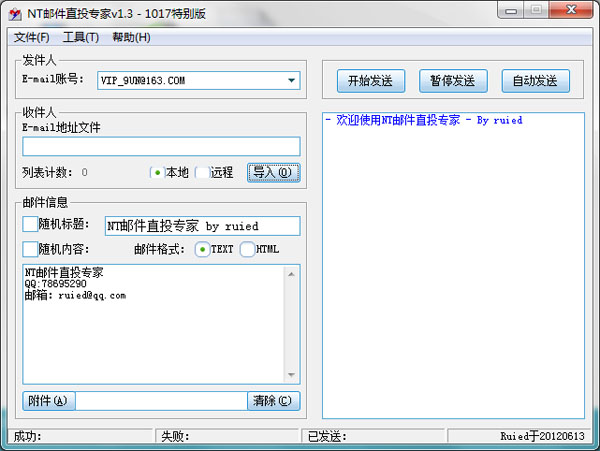
Task: Click the 成功 status bar entry
Action: [x=80, y=436]
